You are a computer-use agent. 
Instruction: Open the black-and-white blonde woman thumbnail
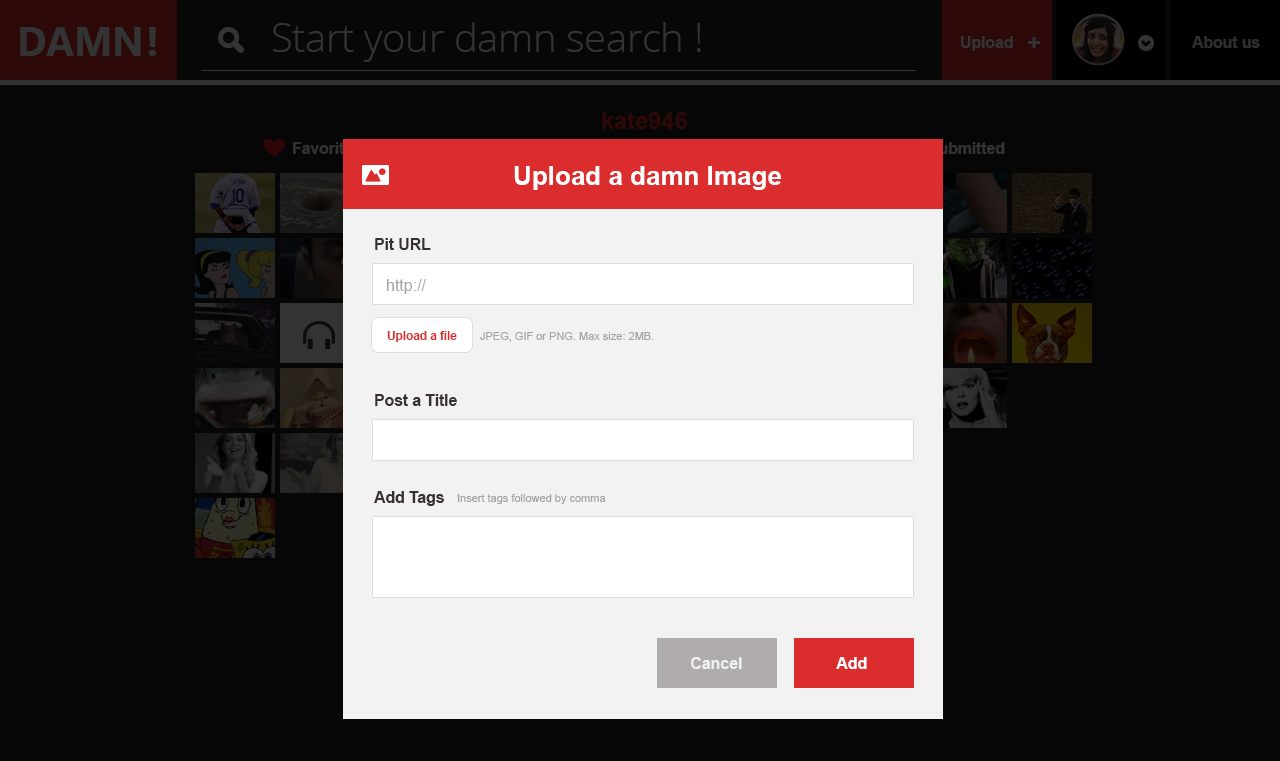point(975,398)
